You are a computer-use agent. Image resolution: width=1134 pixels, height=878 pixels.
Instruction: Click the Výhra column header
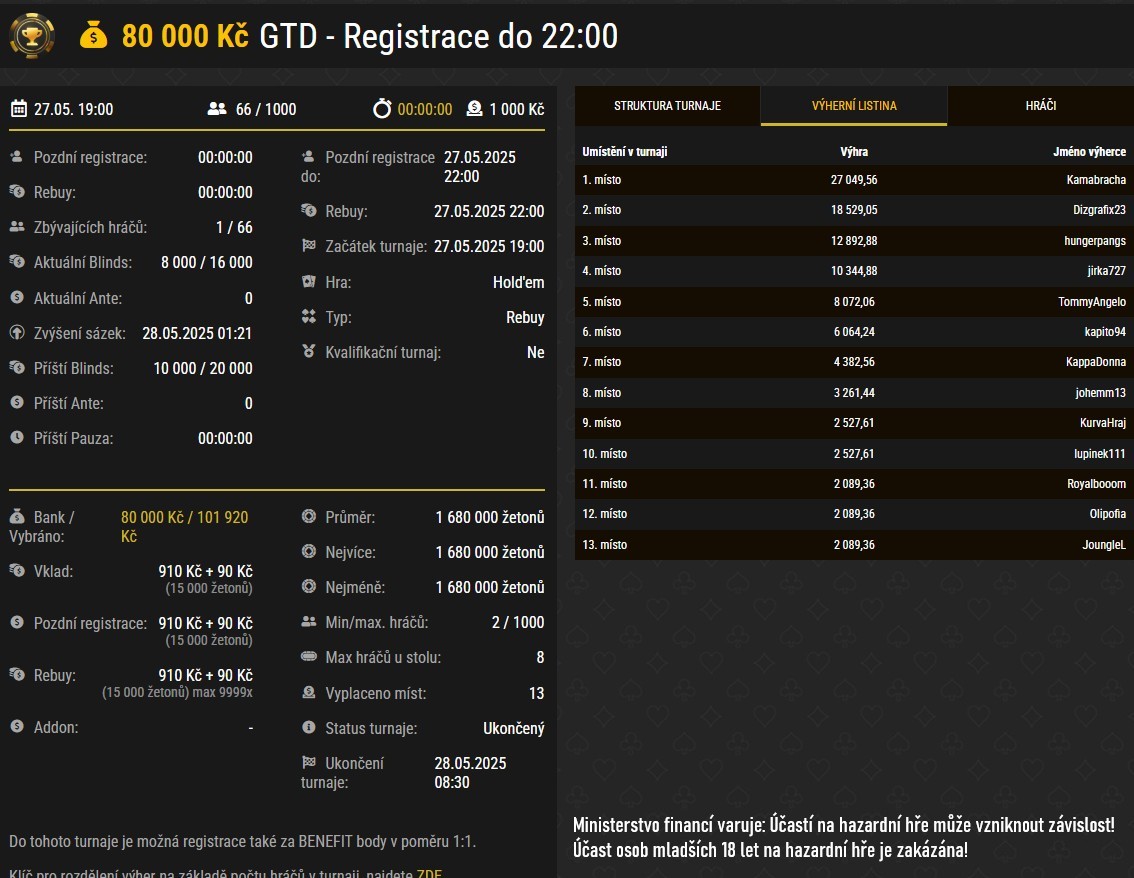tap(853, 152)
